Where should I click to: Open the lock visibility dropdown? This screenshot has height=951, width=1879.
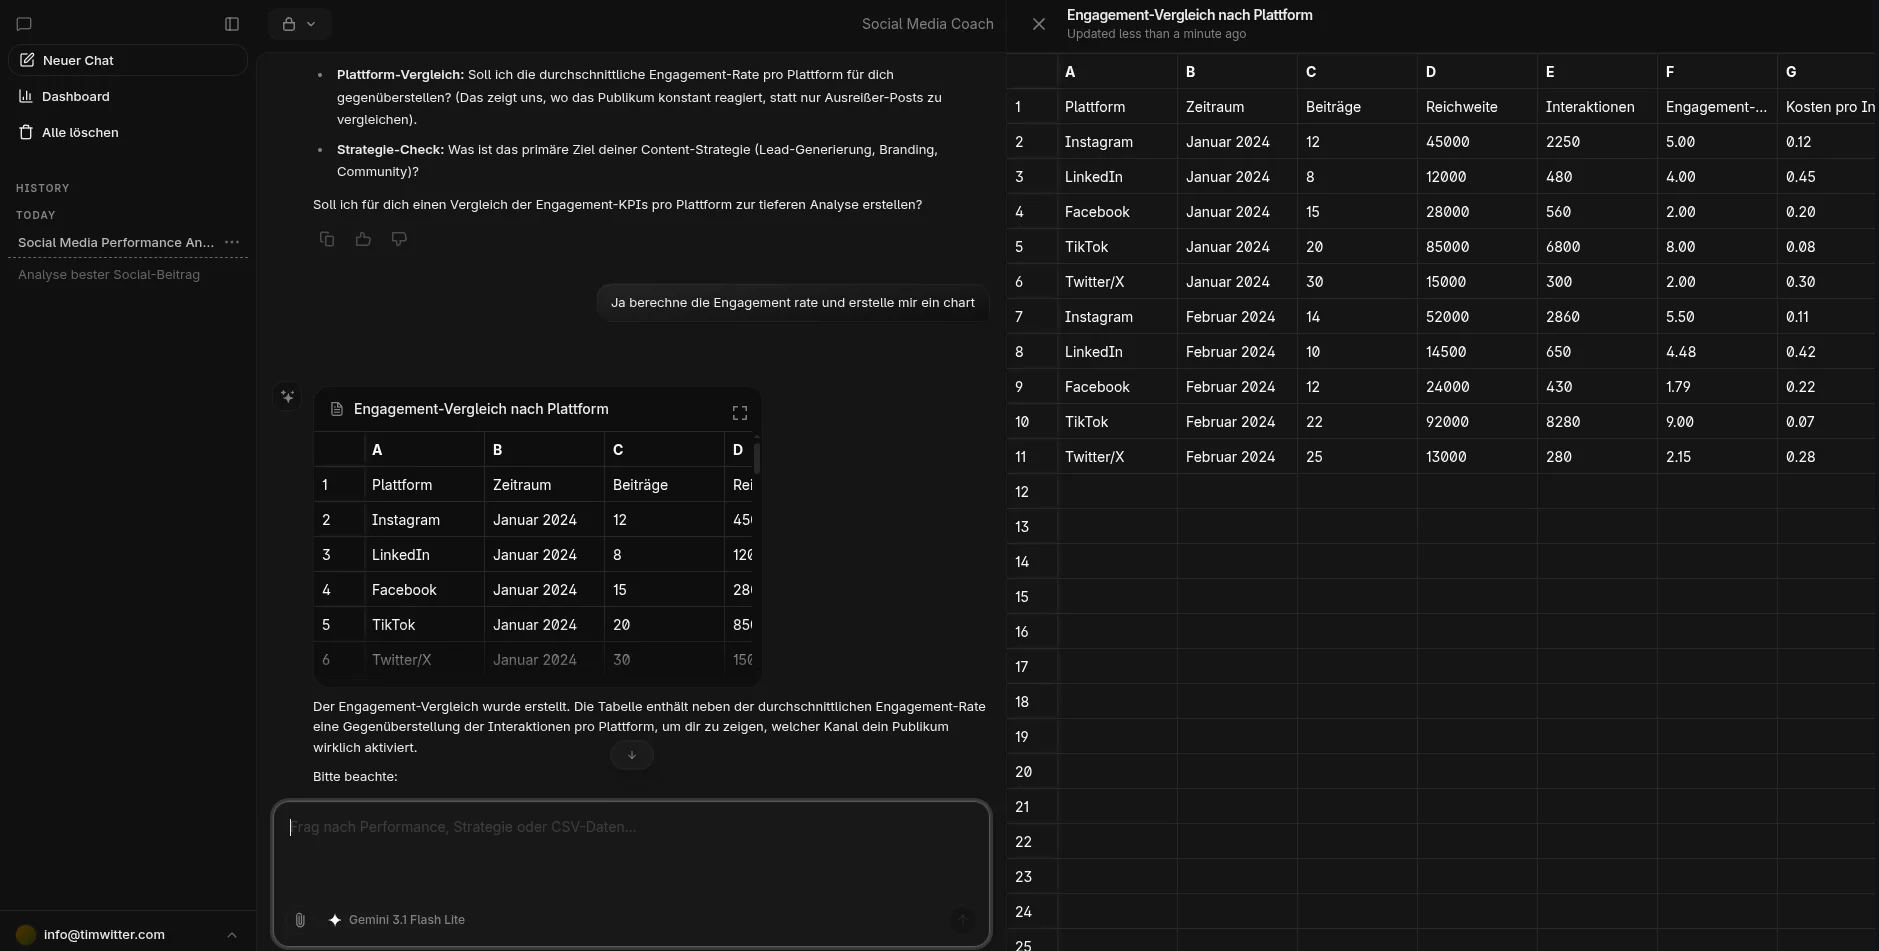(x=299, y=24)
